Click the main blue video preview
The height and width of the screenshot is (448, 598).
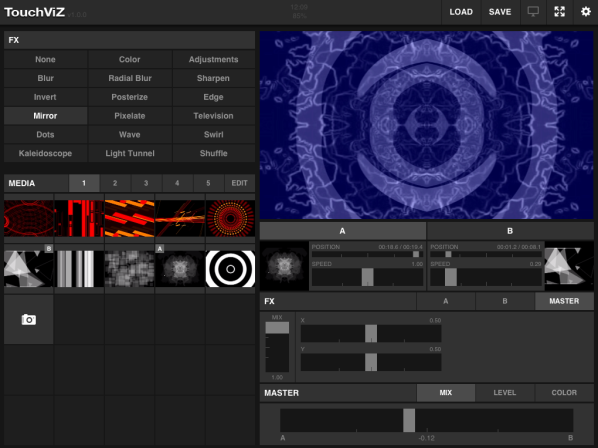[x=426, y=125]
